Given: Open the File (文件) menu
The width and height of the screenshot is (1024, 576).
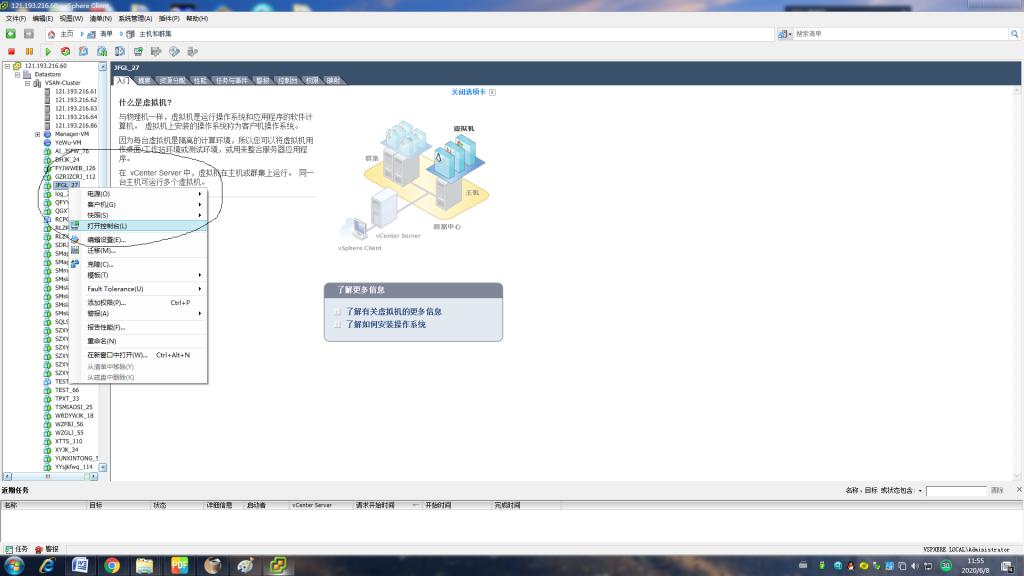Looking at the screenshot, I should pos(16,19).
